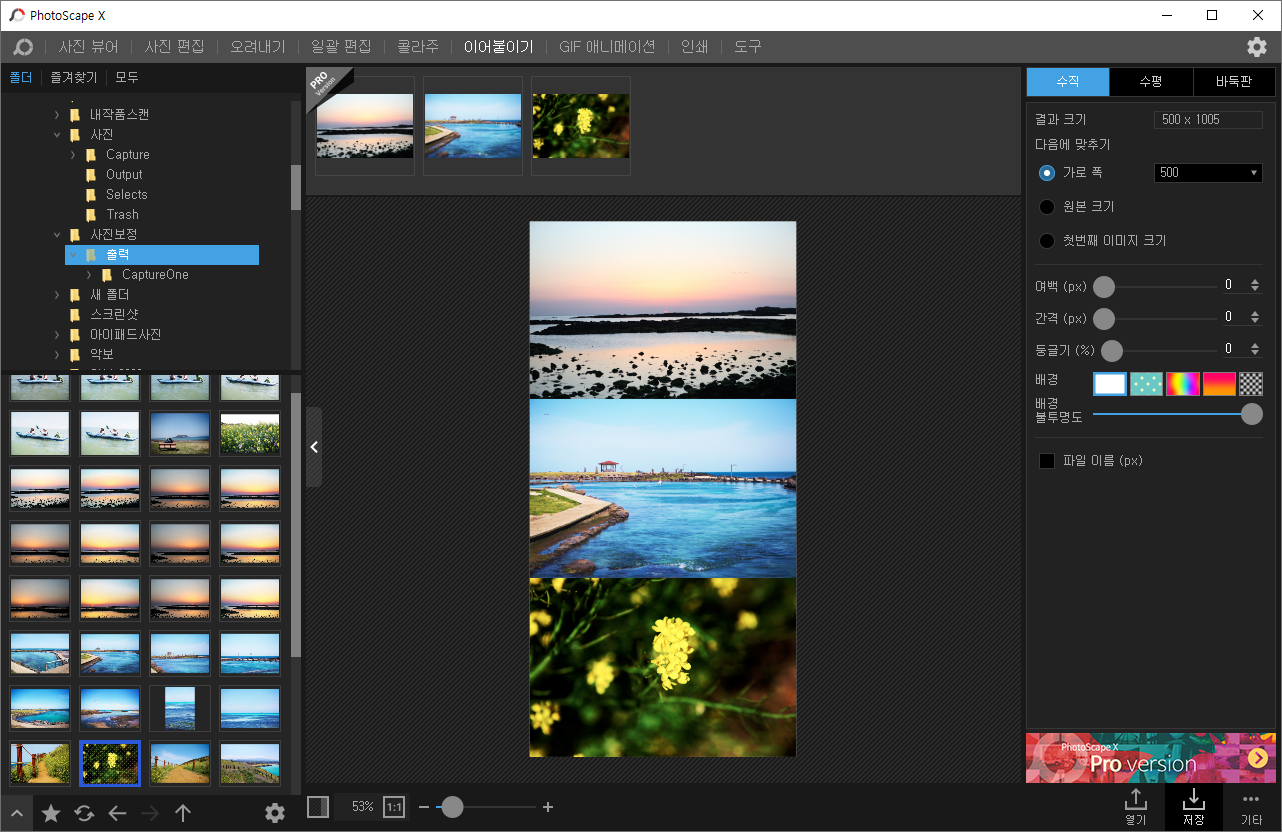Open the 사진 뷰어 tab
The width and height of the screenshot is (1282, 832).
click(x=88, y=47)
